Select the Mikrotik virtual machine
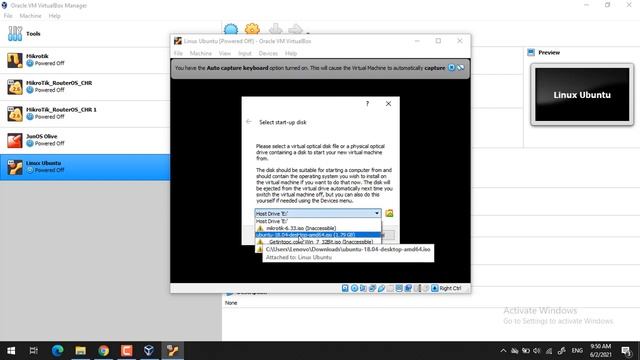 tap(85, 60)
